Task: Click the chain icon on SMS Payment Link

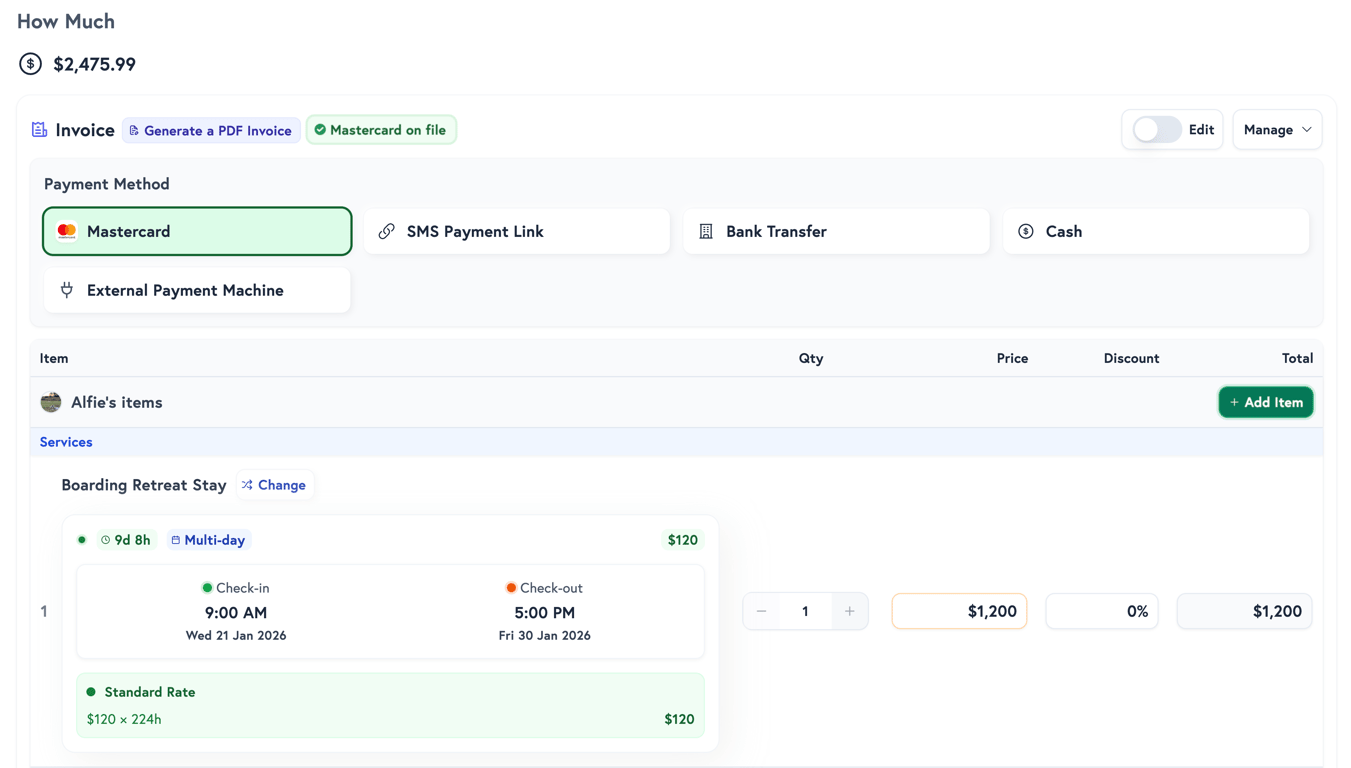Action: tap(386, 231)
